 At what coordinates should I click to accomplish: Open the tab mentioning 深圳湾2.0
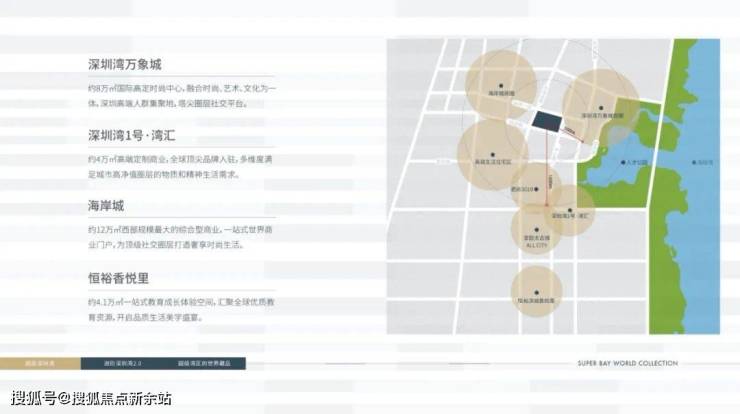click(x=123, y=363)
